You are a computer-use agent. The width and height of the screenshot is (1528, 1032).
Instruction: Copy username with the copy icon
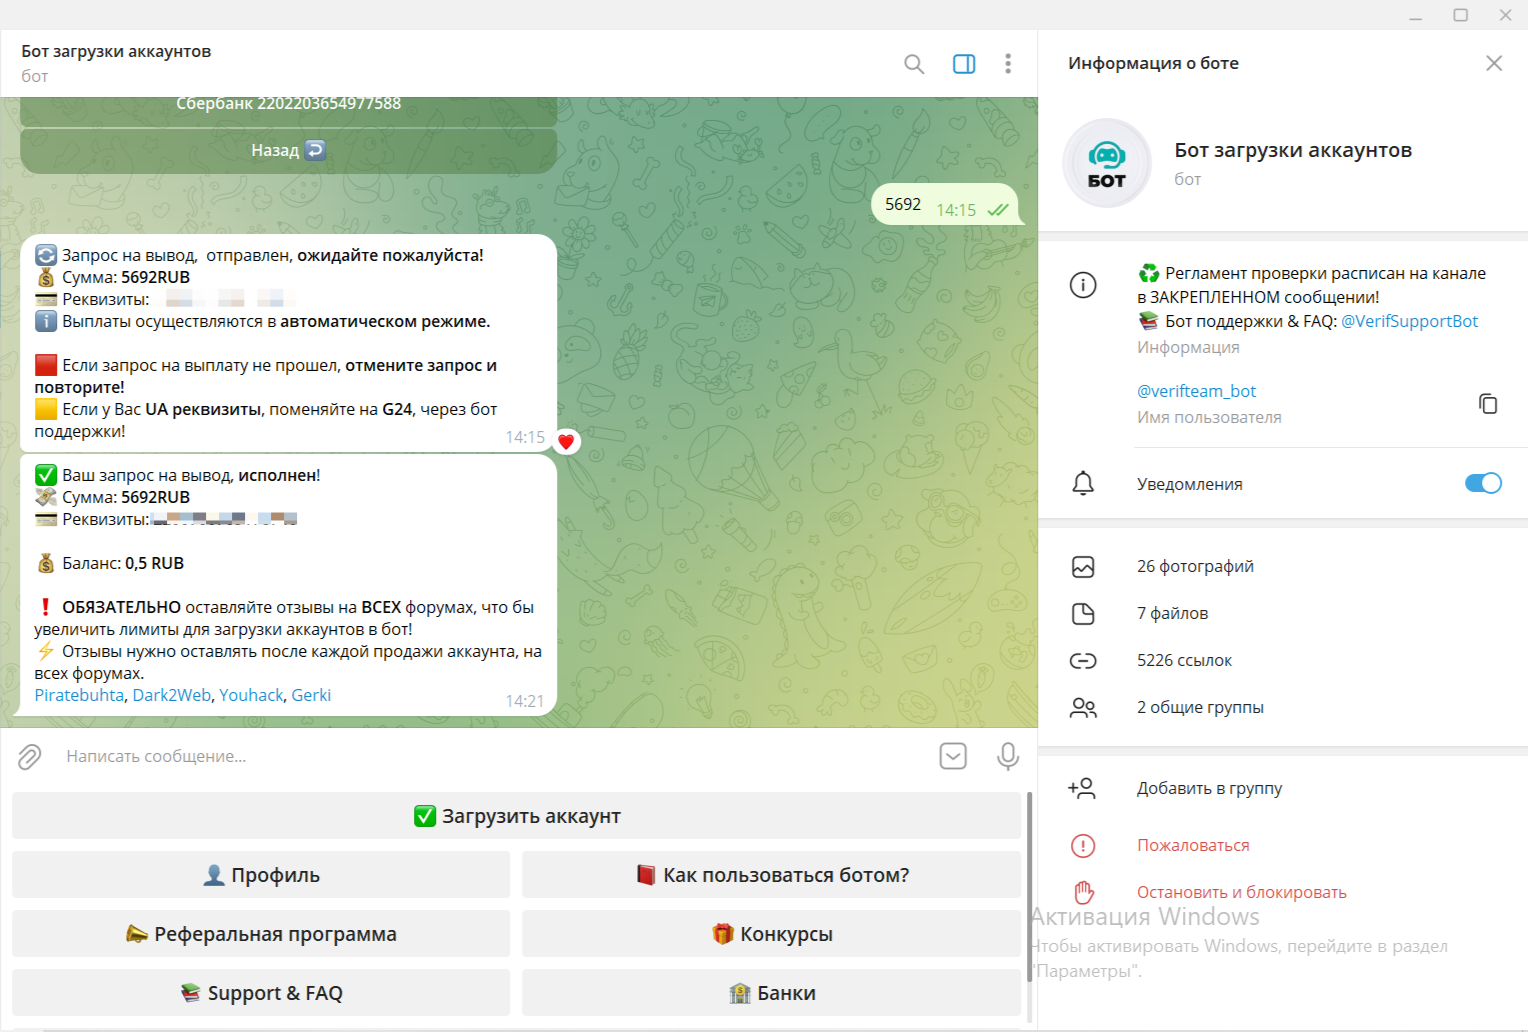1488,403
